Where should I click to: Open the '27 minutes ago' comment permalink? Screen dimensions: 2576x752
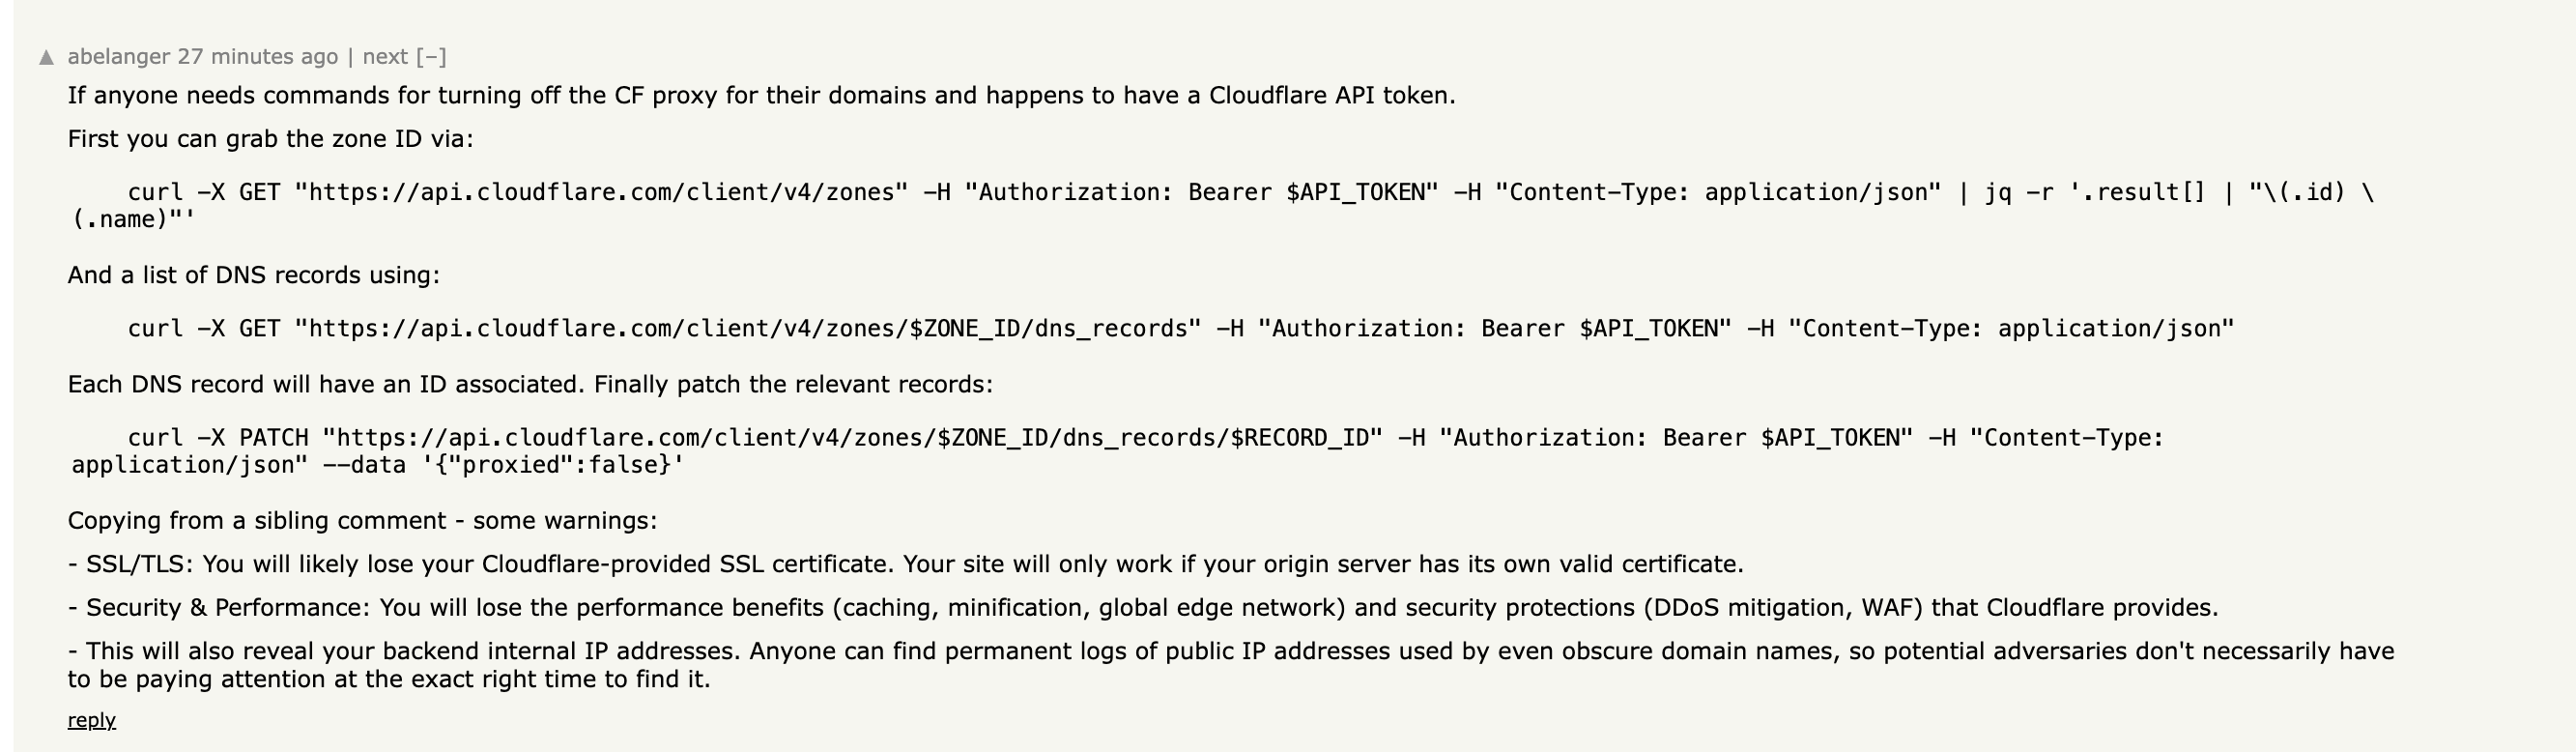click(258, 57)
